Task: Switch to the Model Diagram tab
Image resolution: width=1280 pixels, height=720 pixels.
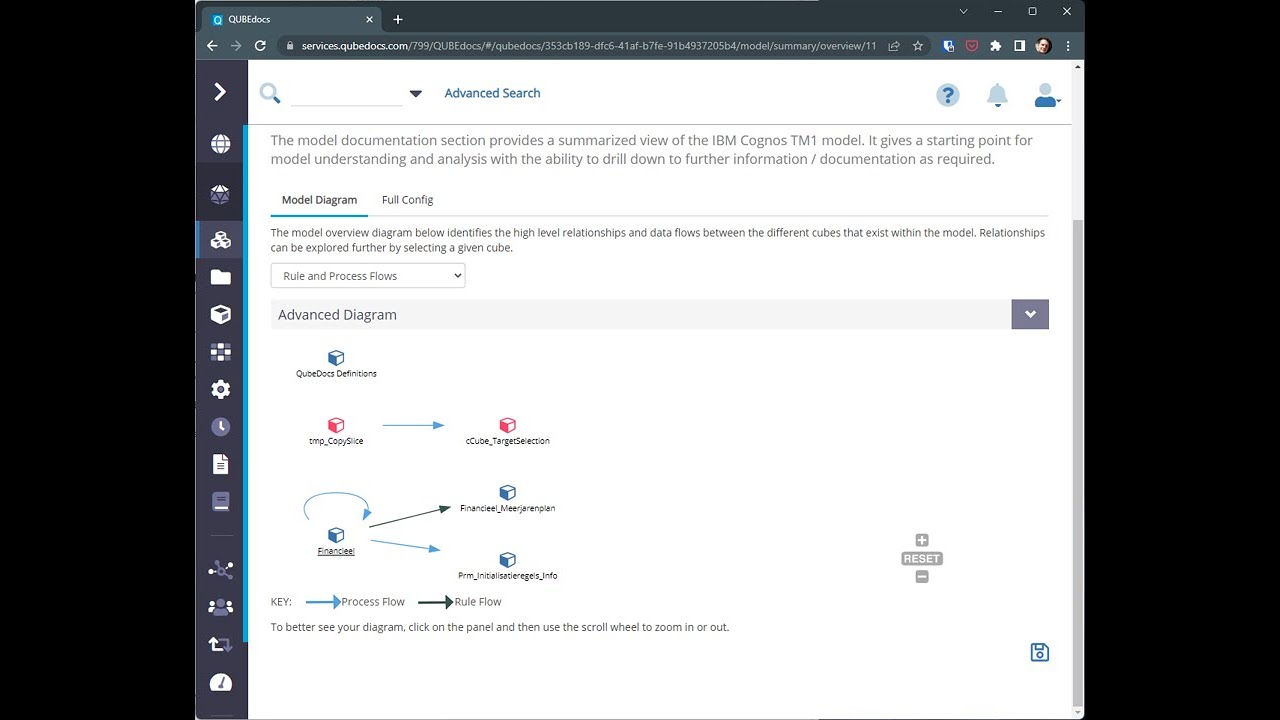Action: (x=319, y=200)
